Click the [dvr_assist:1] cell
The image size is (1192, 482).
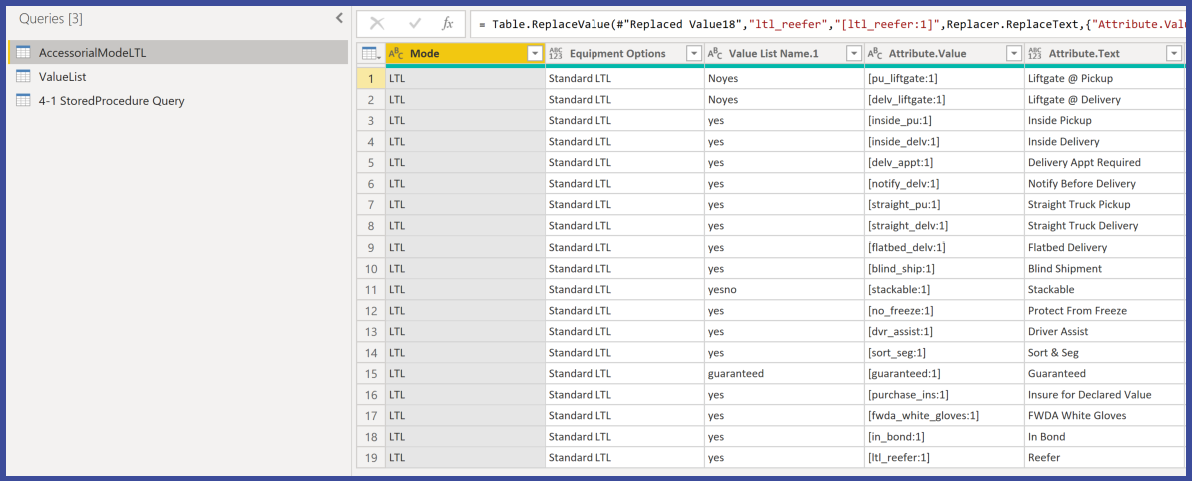tap(944, 331)
